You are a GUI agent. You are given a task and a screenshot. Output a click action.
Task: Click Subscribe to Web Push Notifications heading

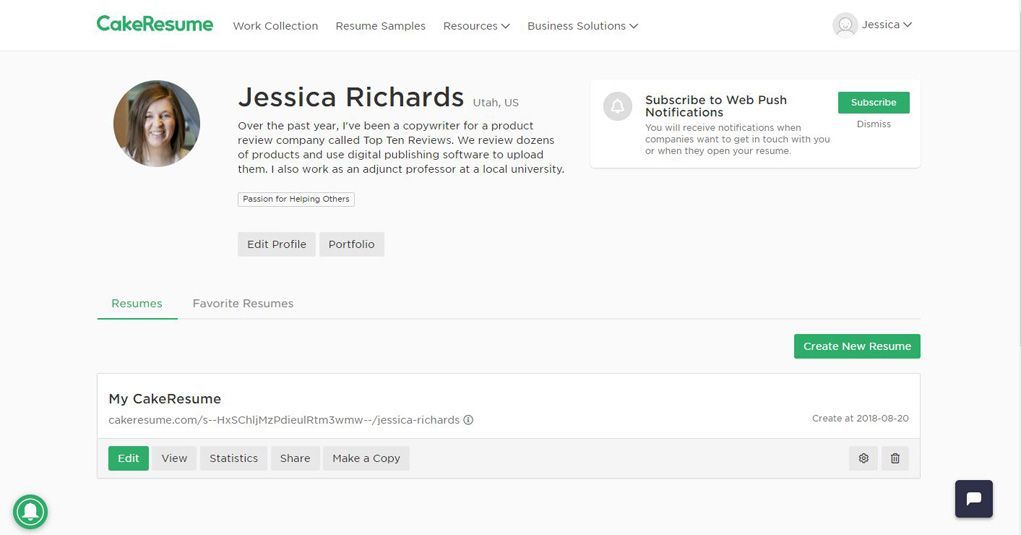pos(716,106)
